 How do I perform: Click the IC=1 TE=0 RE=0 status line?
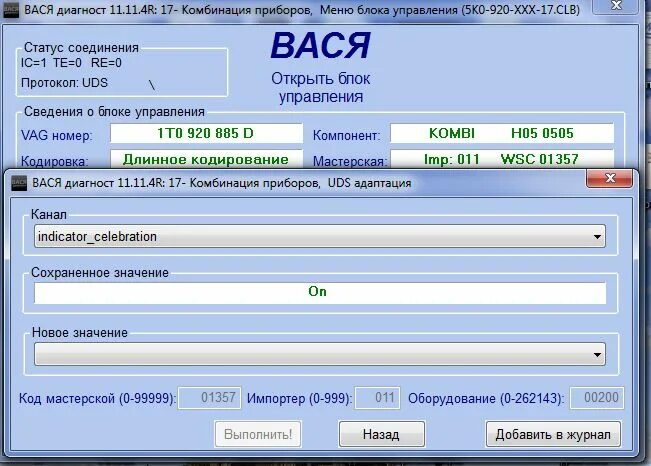[71, 63]
